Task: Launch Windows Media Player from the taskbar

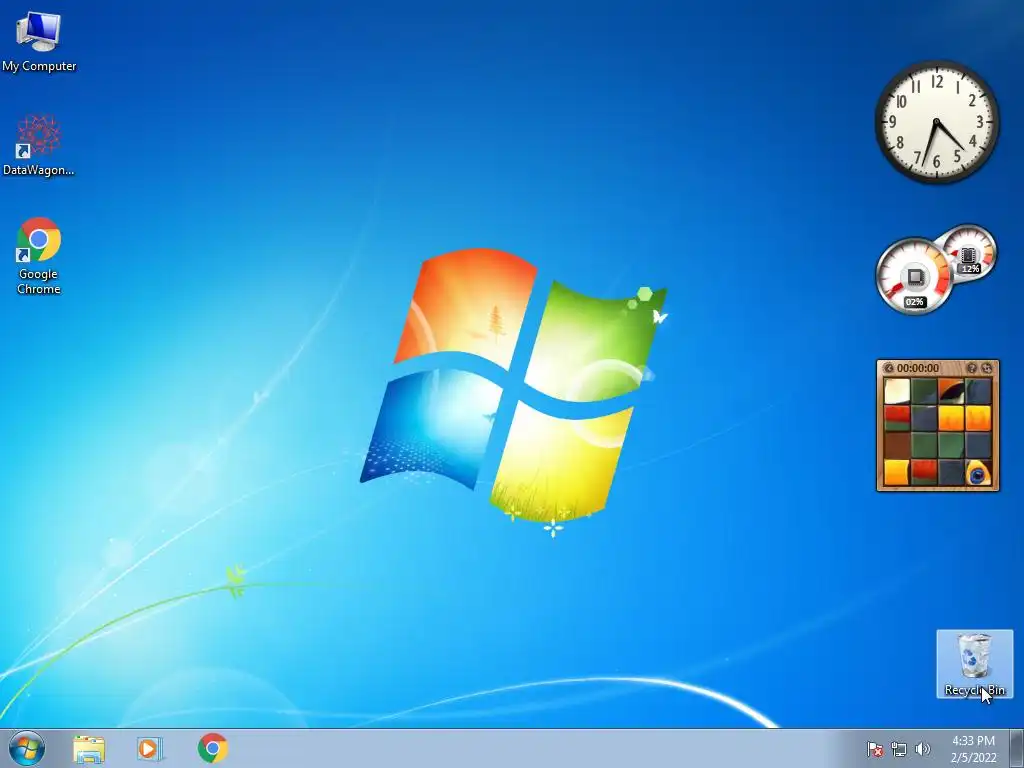Action: pyautogui.click(x=150, y=749)
